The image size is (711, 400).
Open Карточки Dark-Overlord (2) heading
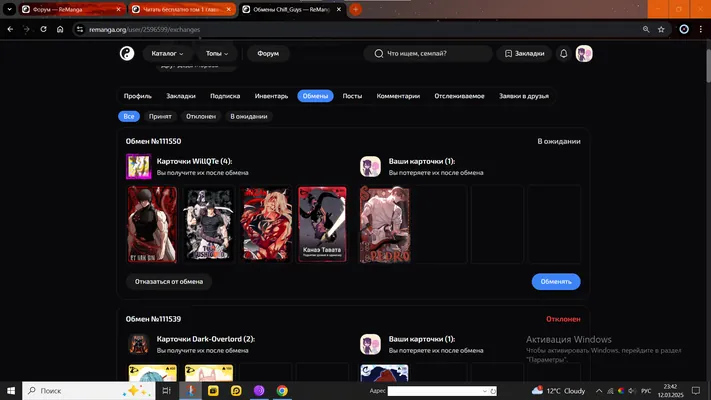pyautogui.click(x=205, y=339)
